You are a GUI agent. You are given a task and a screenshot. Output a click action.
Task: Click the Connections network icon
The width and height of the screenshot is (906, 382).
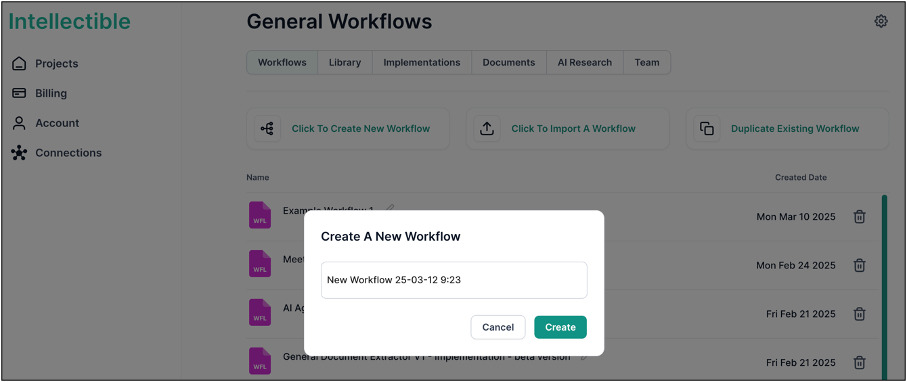(19, 153)
